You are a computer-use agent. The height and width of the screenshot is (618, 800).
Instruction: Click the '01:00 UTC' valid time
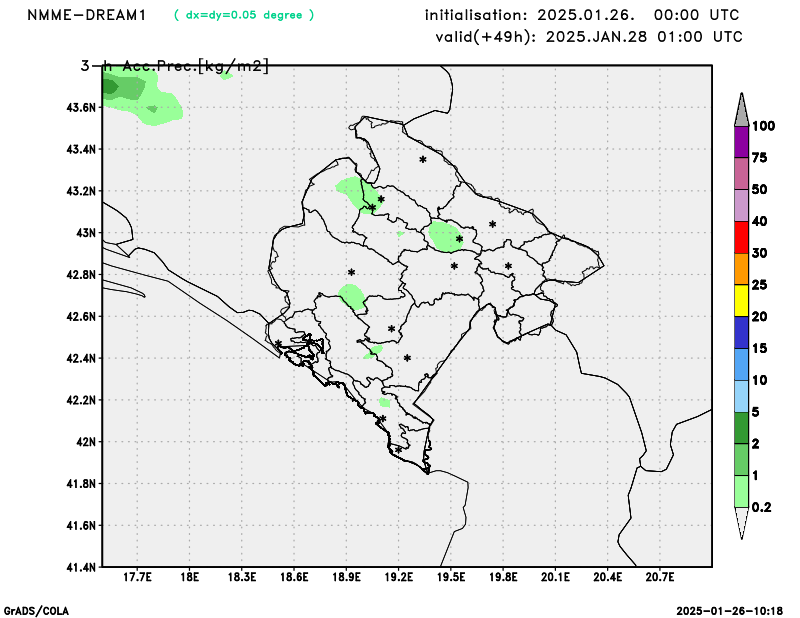[699, 37]
